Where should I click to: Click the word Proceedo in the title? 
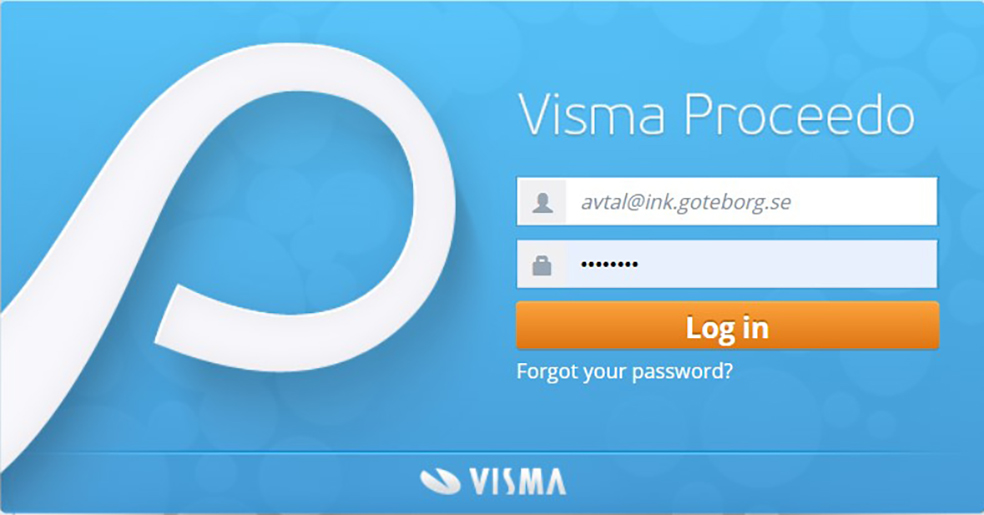(799, 114)
